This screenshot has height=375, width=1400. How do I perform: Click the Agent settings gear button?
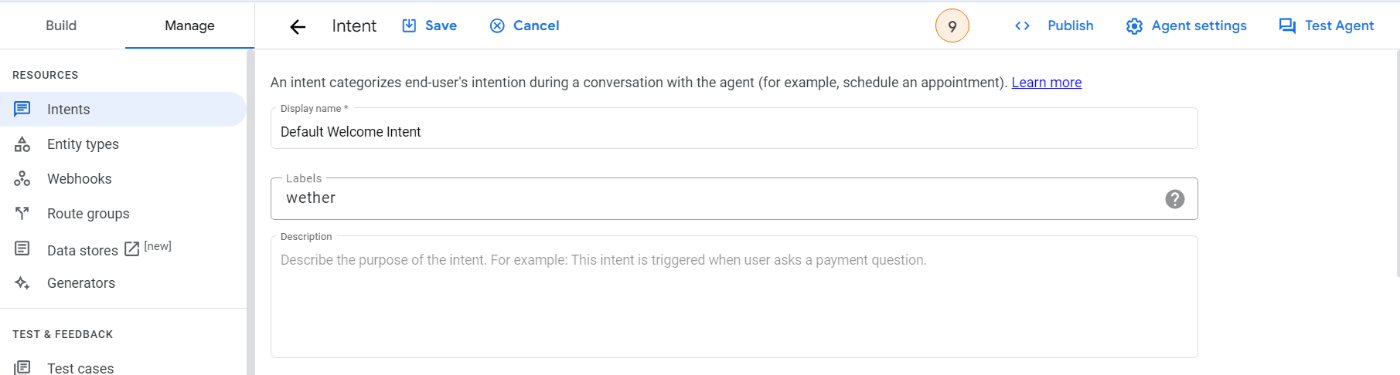pyautogui.click(x=1186, y=26)
